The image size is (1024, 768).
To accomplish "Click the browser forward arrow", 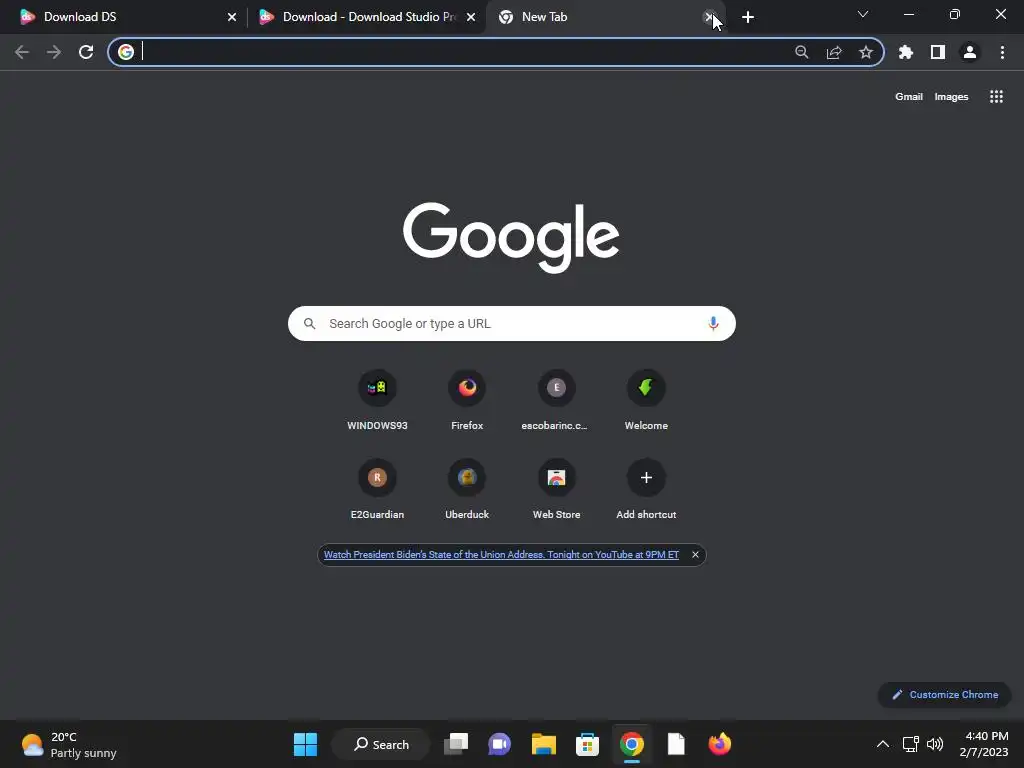I will pos(54,52).
